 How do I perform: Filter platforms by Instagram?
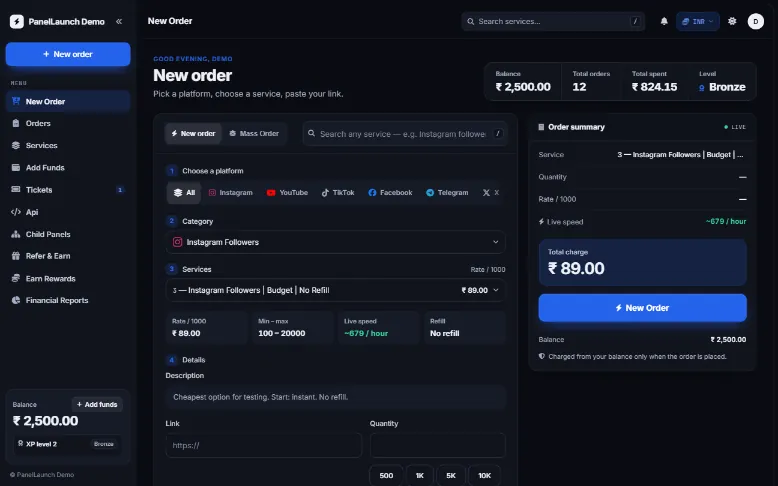(231, 193)
